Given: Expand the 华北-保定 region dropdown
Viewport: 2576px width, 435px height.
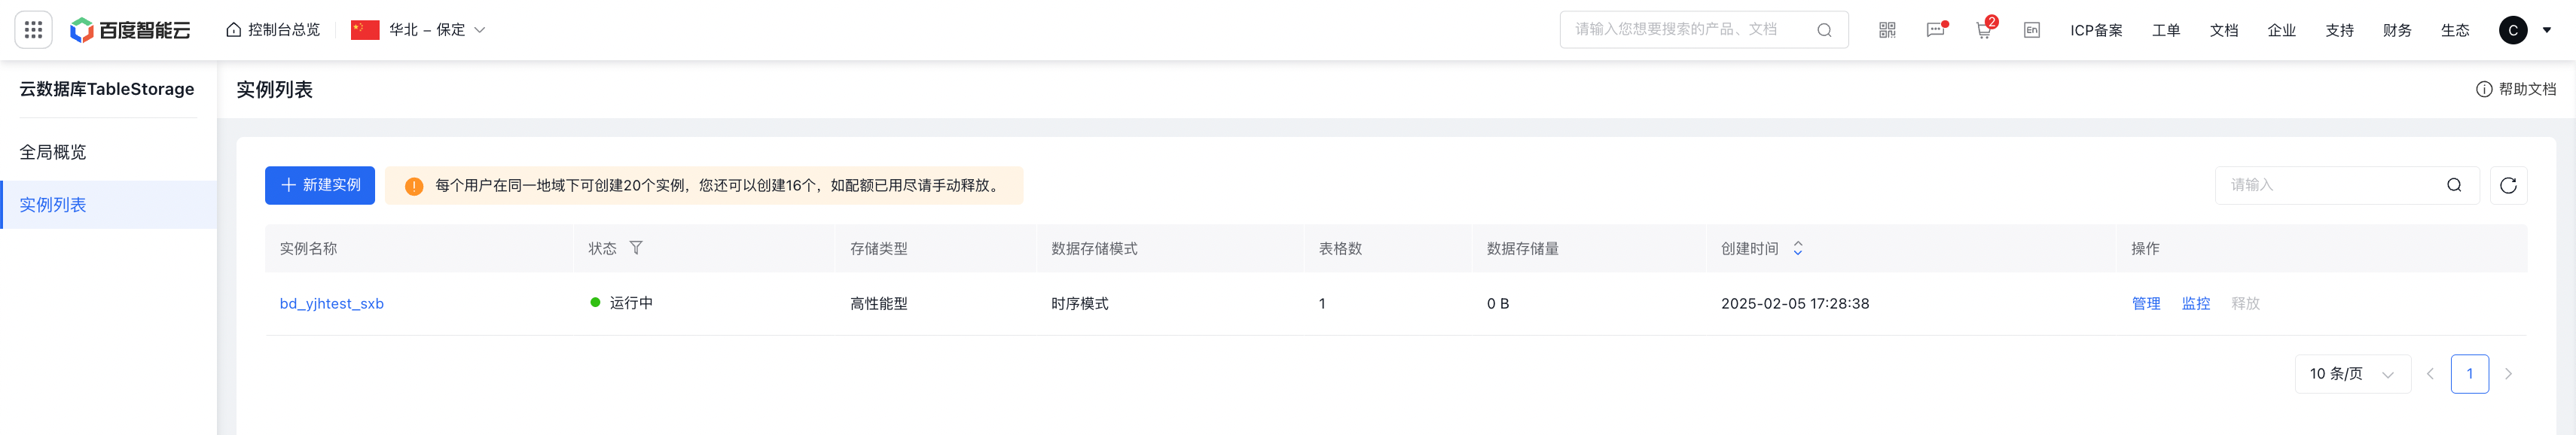Looking at the screenshot, I should [x=418, y=30].
